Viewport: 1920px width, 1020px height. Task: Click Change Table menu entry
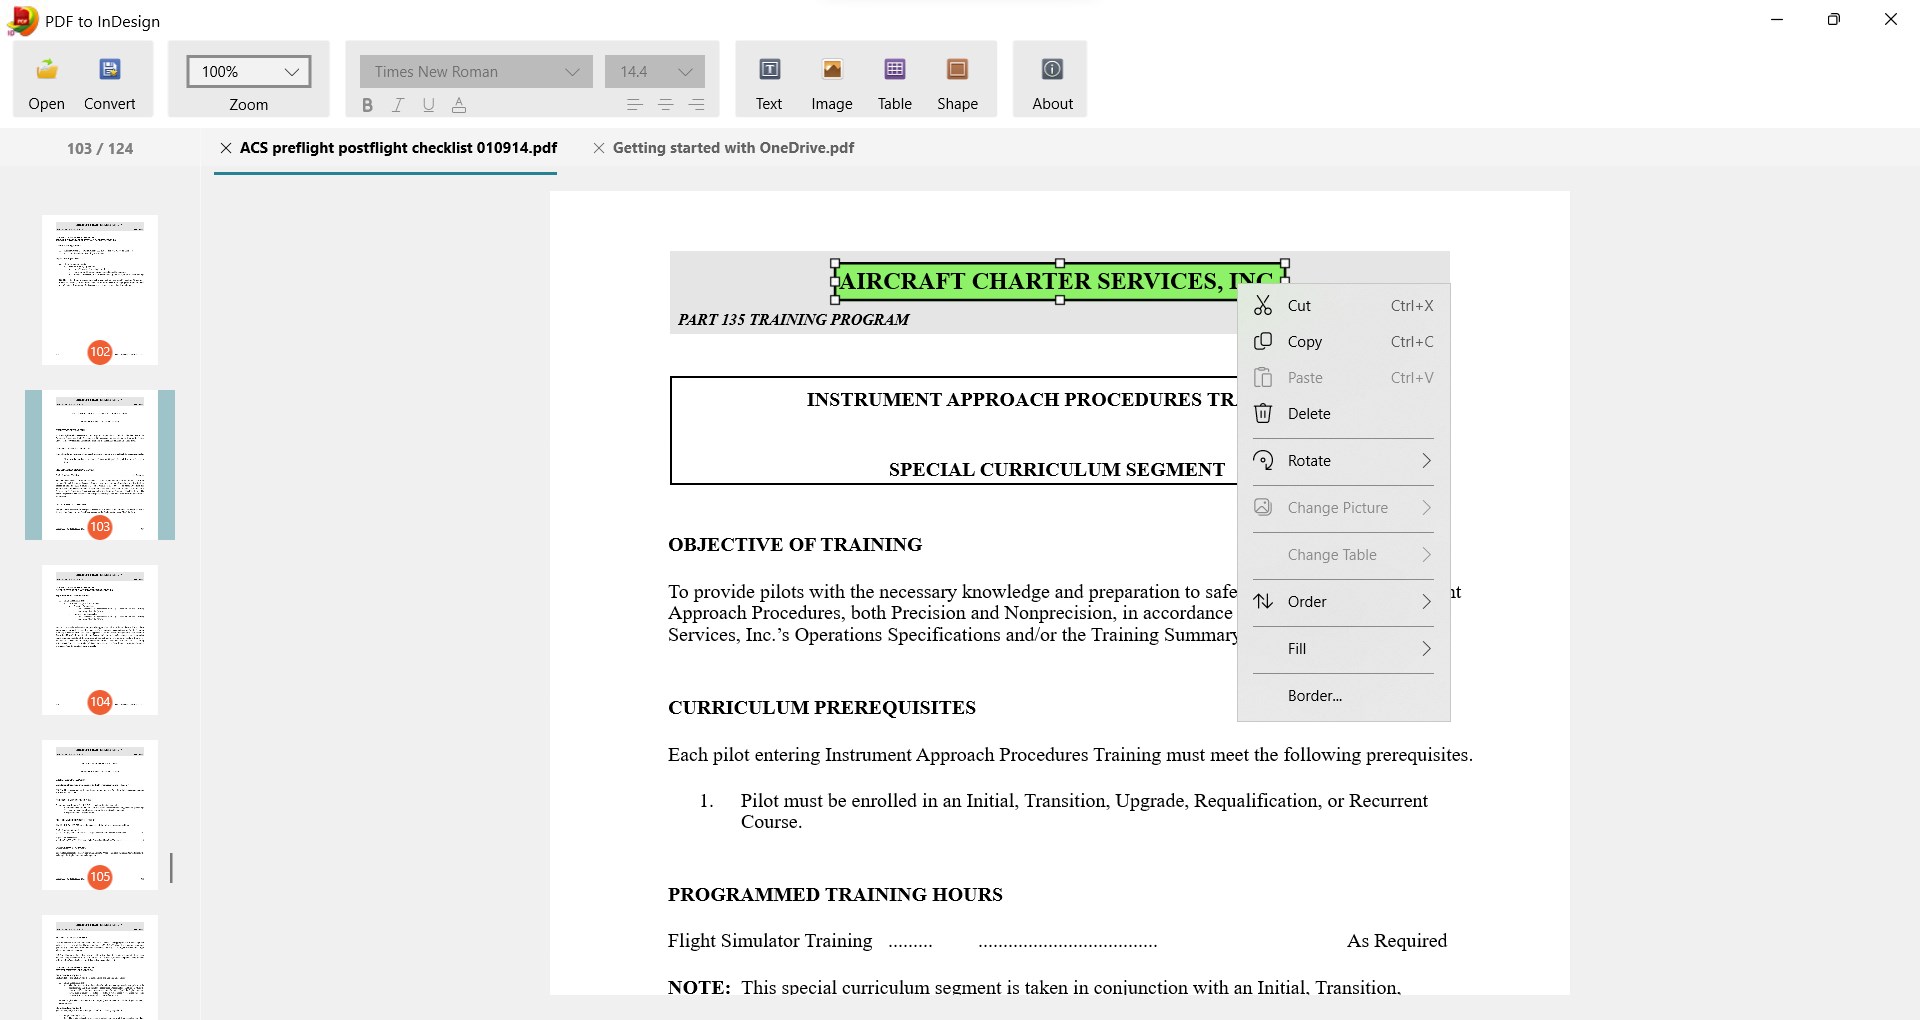[x=1343, y=555]
